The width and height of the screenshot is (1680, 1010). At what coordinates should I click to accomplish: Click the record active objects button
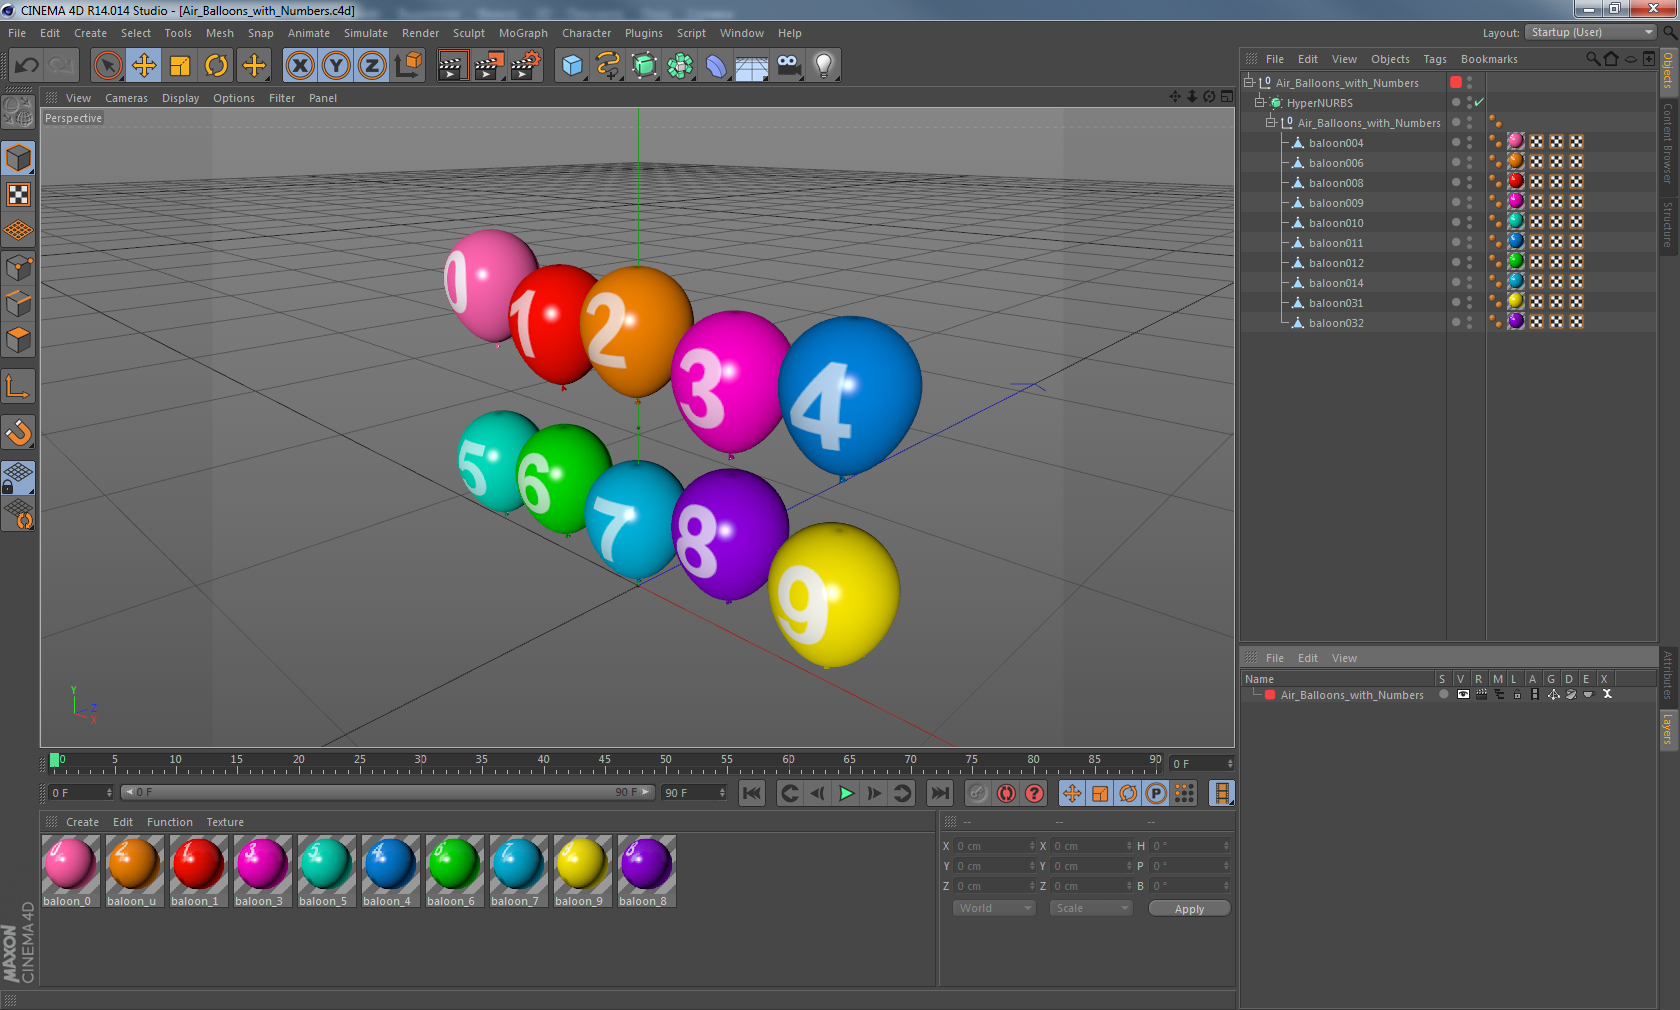coord(978,793)
